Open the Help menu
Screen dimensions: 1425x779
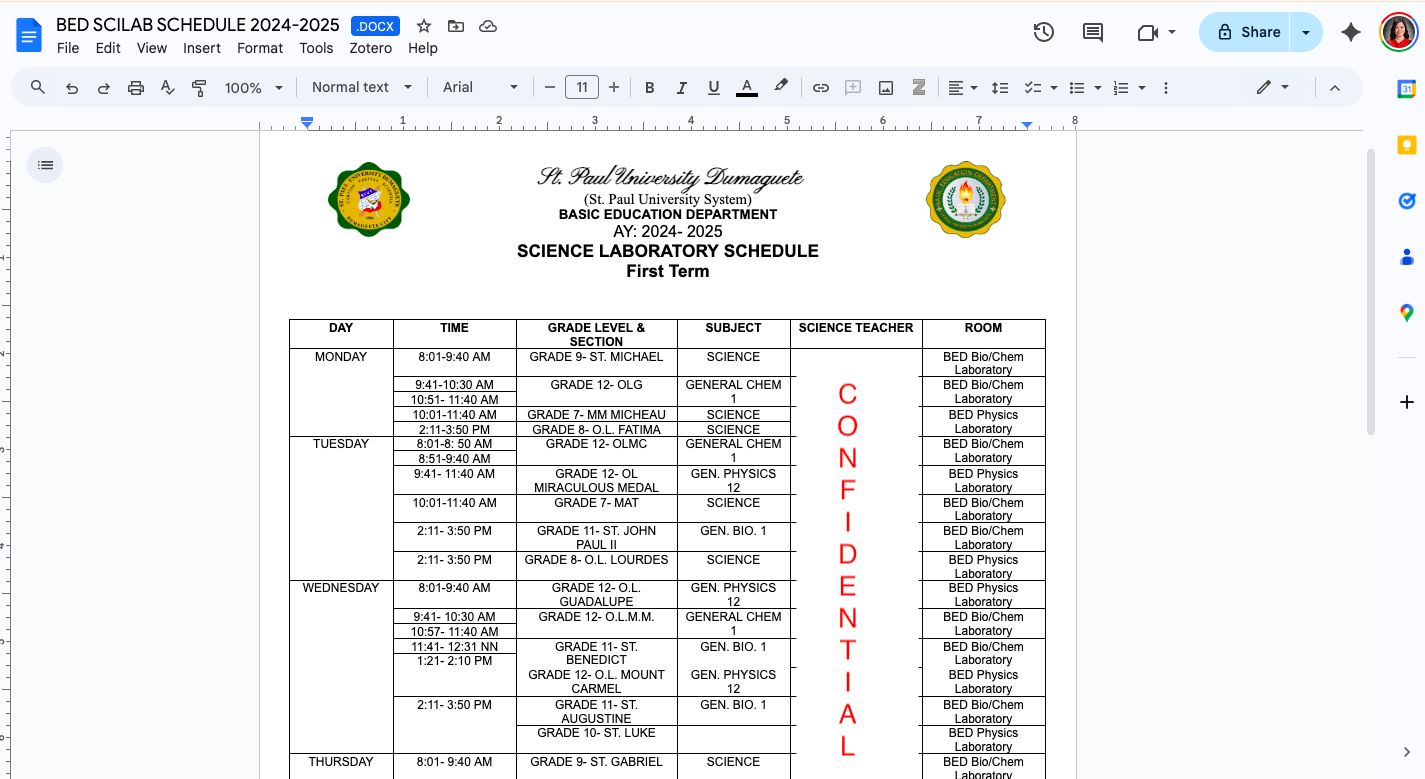[x=423, y=48]
